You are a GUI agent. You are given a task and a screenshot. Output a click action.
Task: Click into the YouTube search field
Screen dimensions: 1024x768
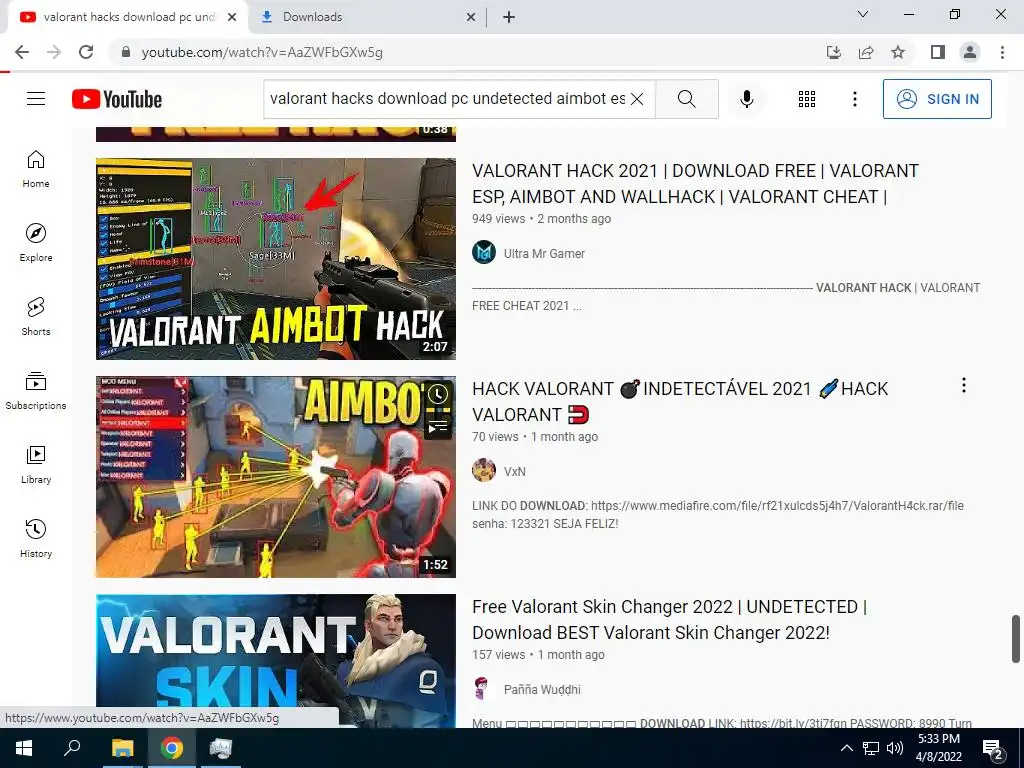[447, 99]
